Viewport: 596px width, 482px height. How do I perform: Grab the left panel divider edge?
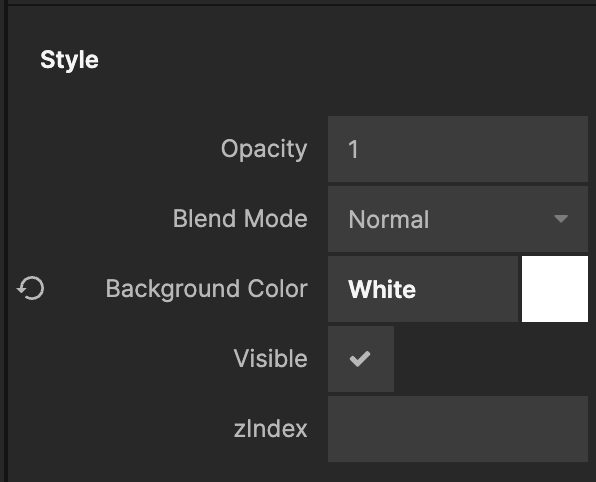(x=6, y=241)
